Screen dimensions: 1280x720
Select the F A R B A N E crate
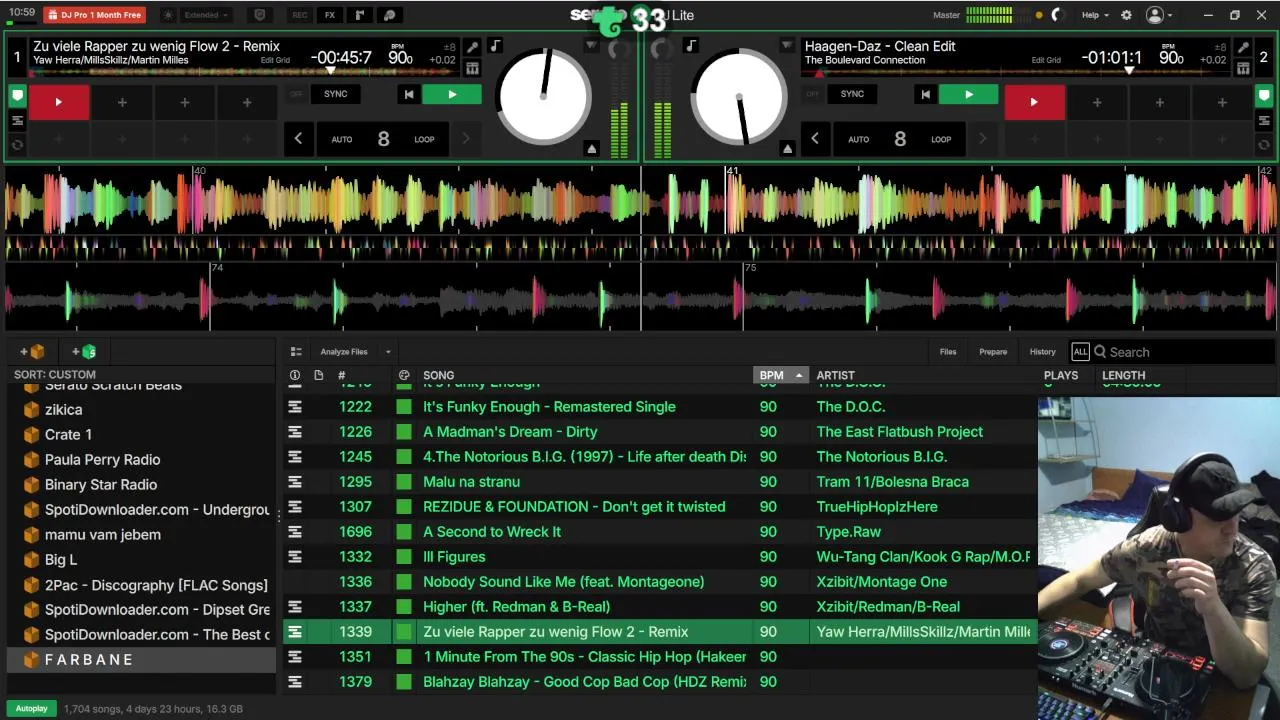(141, 660)
